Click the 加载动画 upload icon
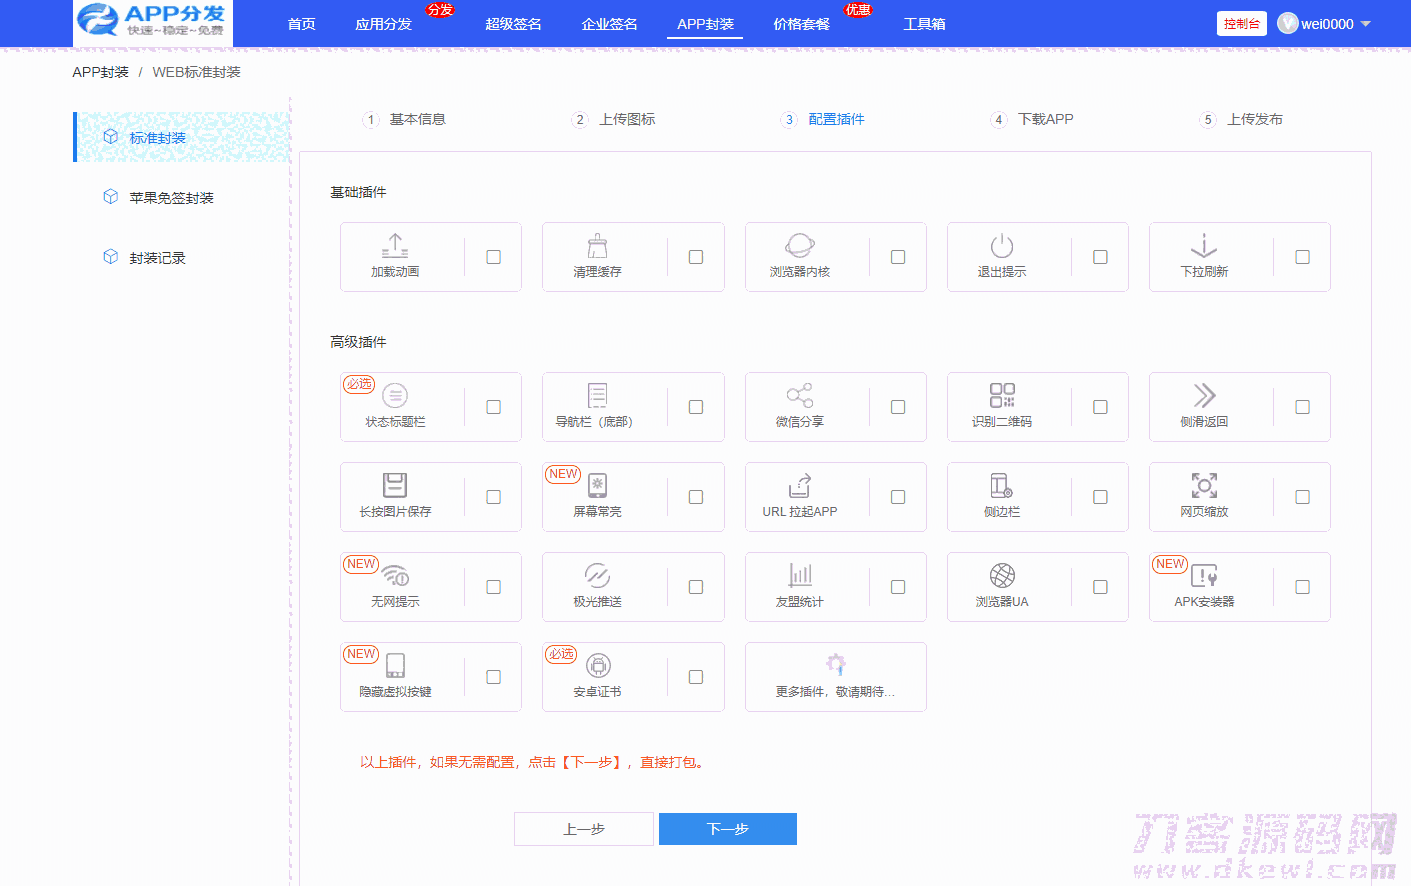 pyautogui.click(x=395, y=246)
